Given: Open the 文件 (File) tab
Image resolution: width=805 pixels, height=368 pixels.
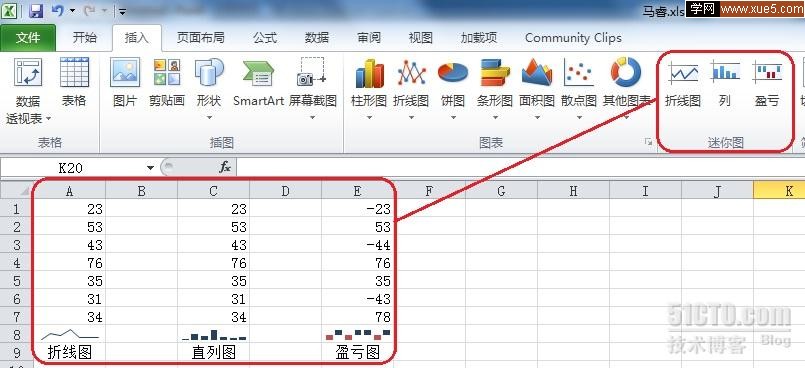Looking at the screenshot, I should coord(28,38).
